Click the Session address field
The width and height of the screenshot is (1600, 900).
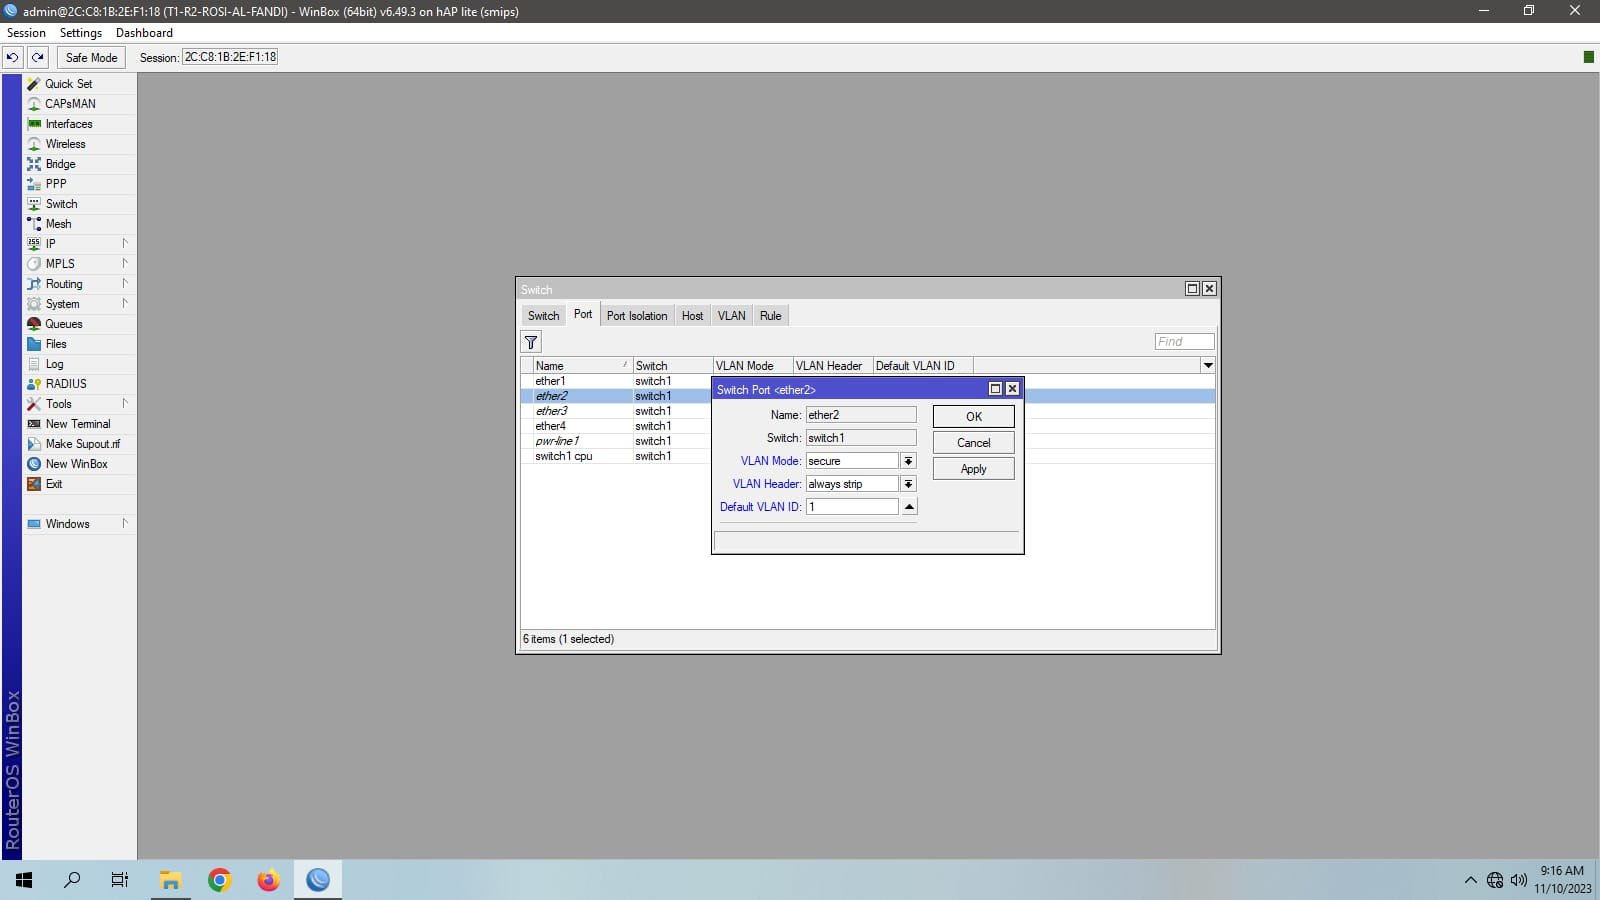(230, 57)
